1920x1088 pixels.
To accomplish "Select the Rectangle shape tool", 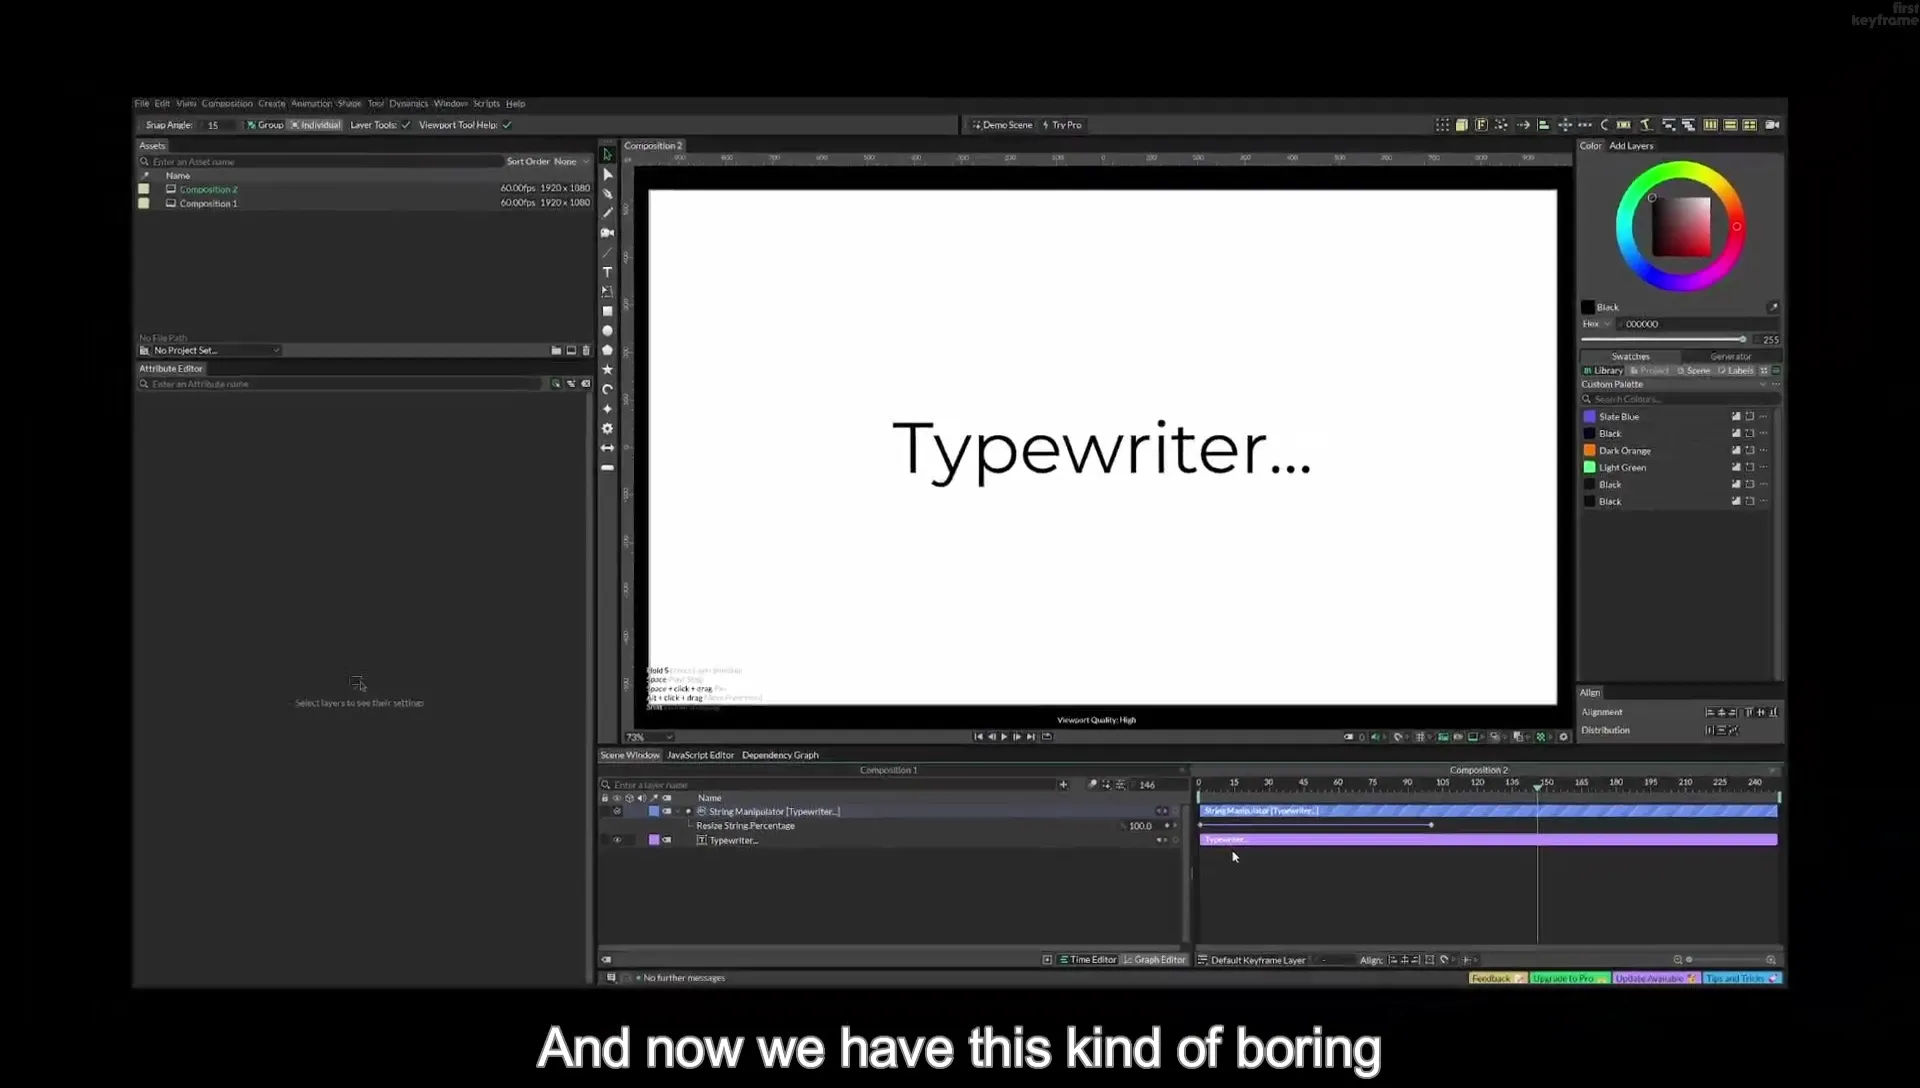I will (x=607, y=311).
